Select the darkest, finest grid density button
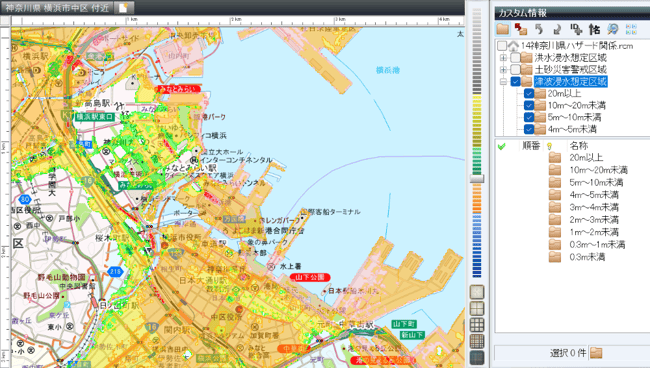The height and width of the screenshot is (368, 650). [477, 358]
